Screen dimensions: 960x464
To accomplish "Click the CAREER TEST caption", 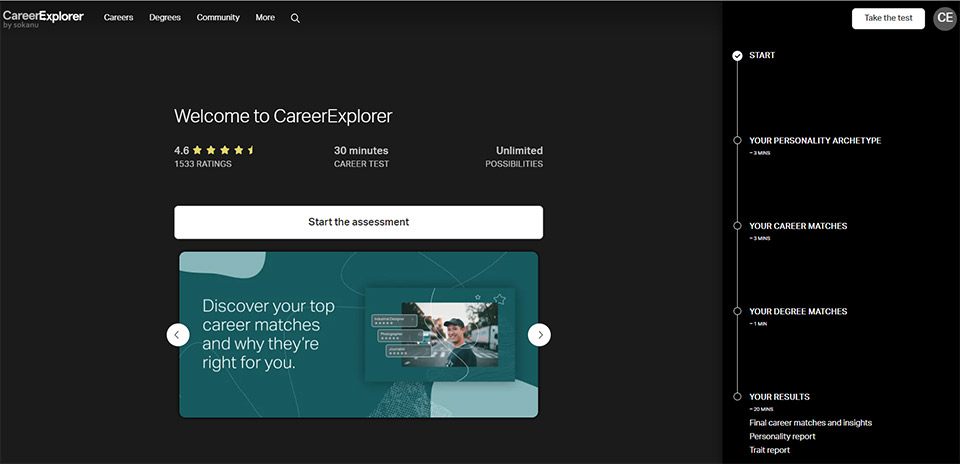I will click(x=361, y=164).
